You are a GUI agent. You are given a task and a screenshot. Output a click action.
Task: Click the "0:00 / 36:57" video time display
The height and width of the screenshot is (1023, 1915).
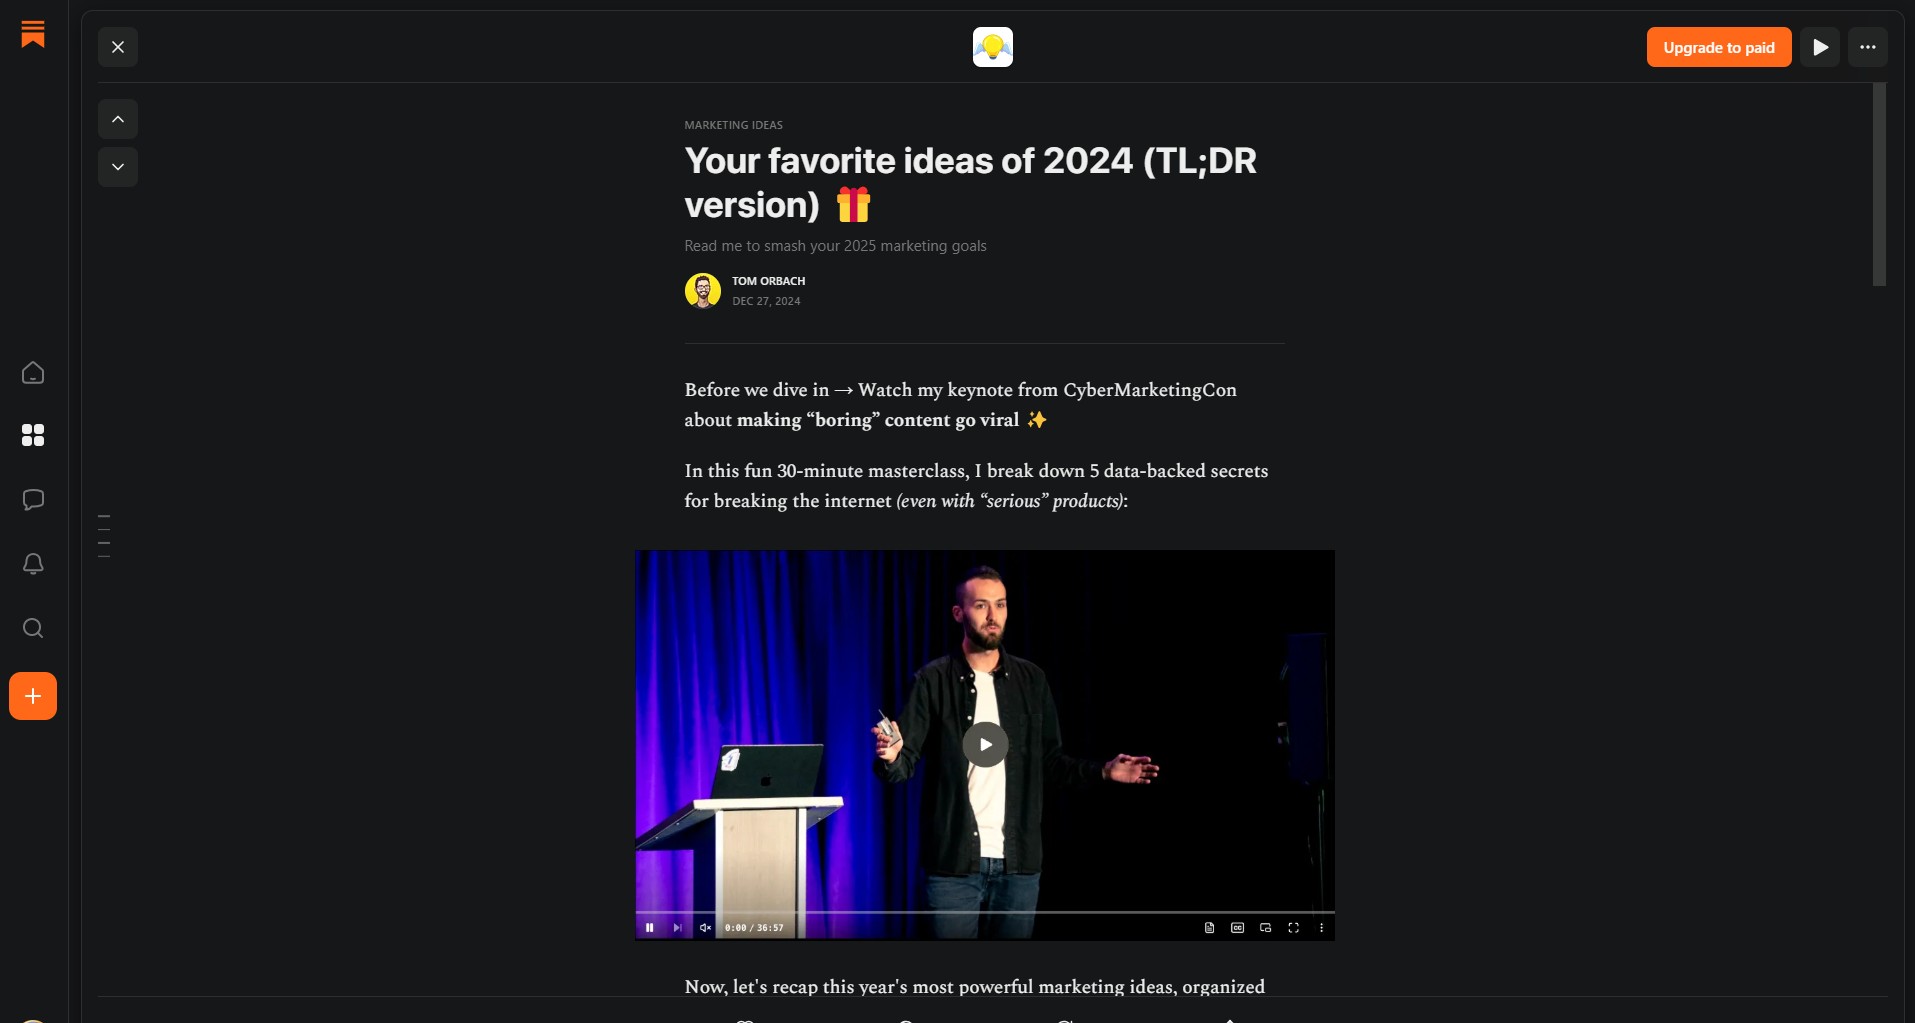point(754,928)
